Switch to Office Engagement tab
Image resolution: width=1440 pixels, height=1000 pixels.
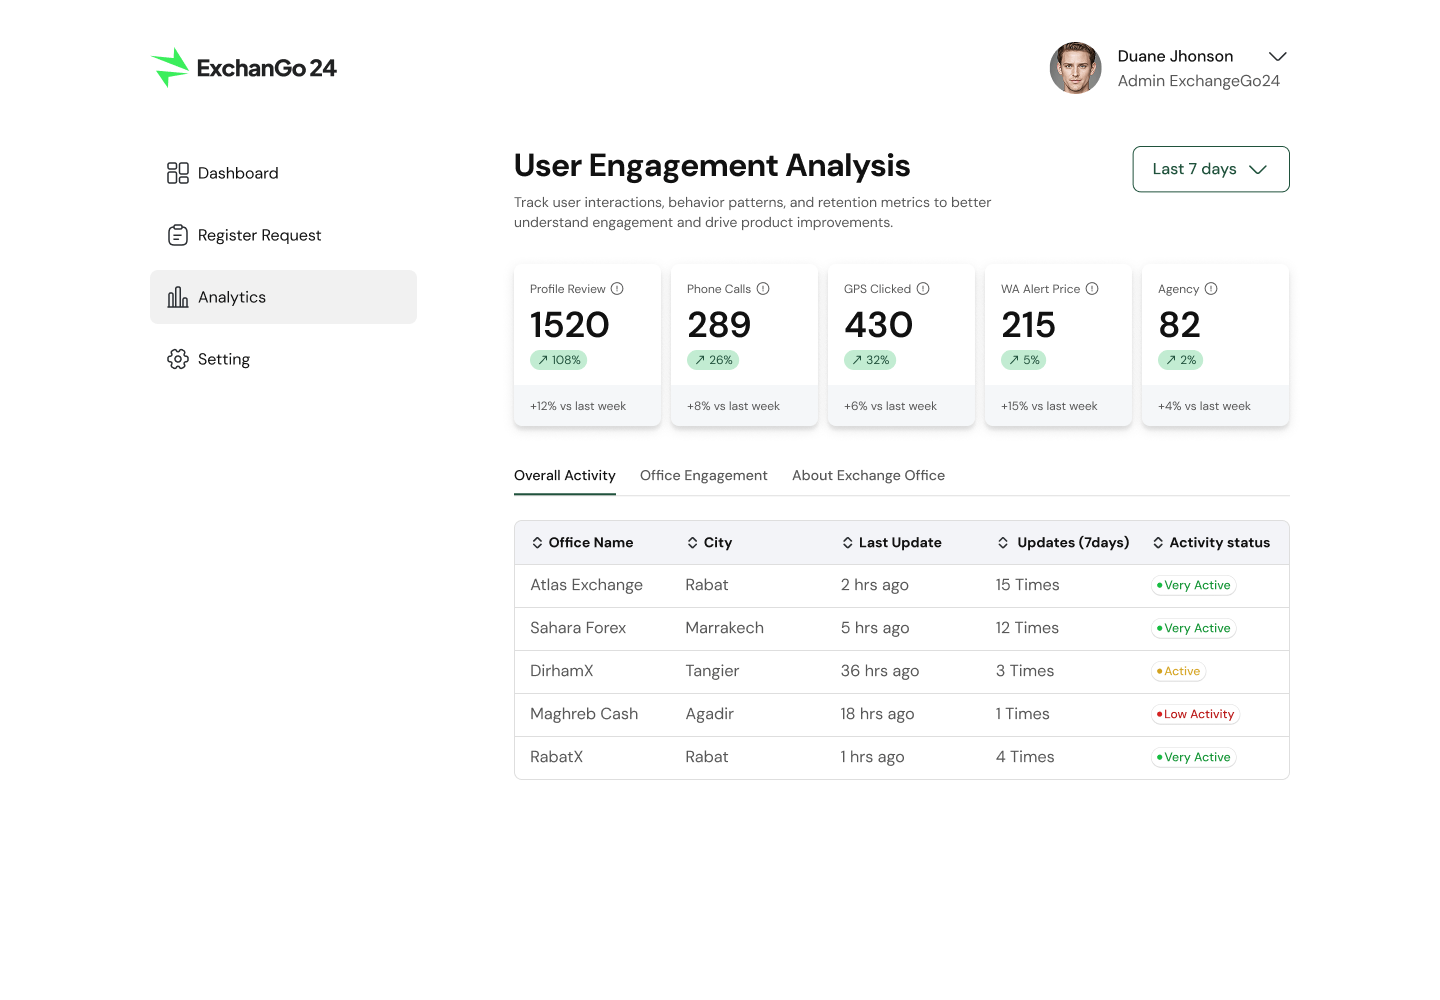703,476
